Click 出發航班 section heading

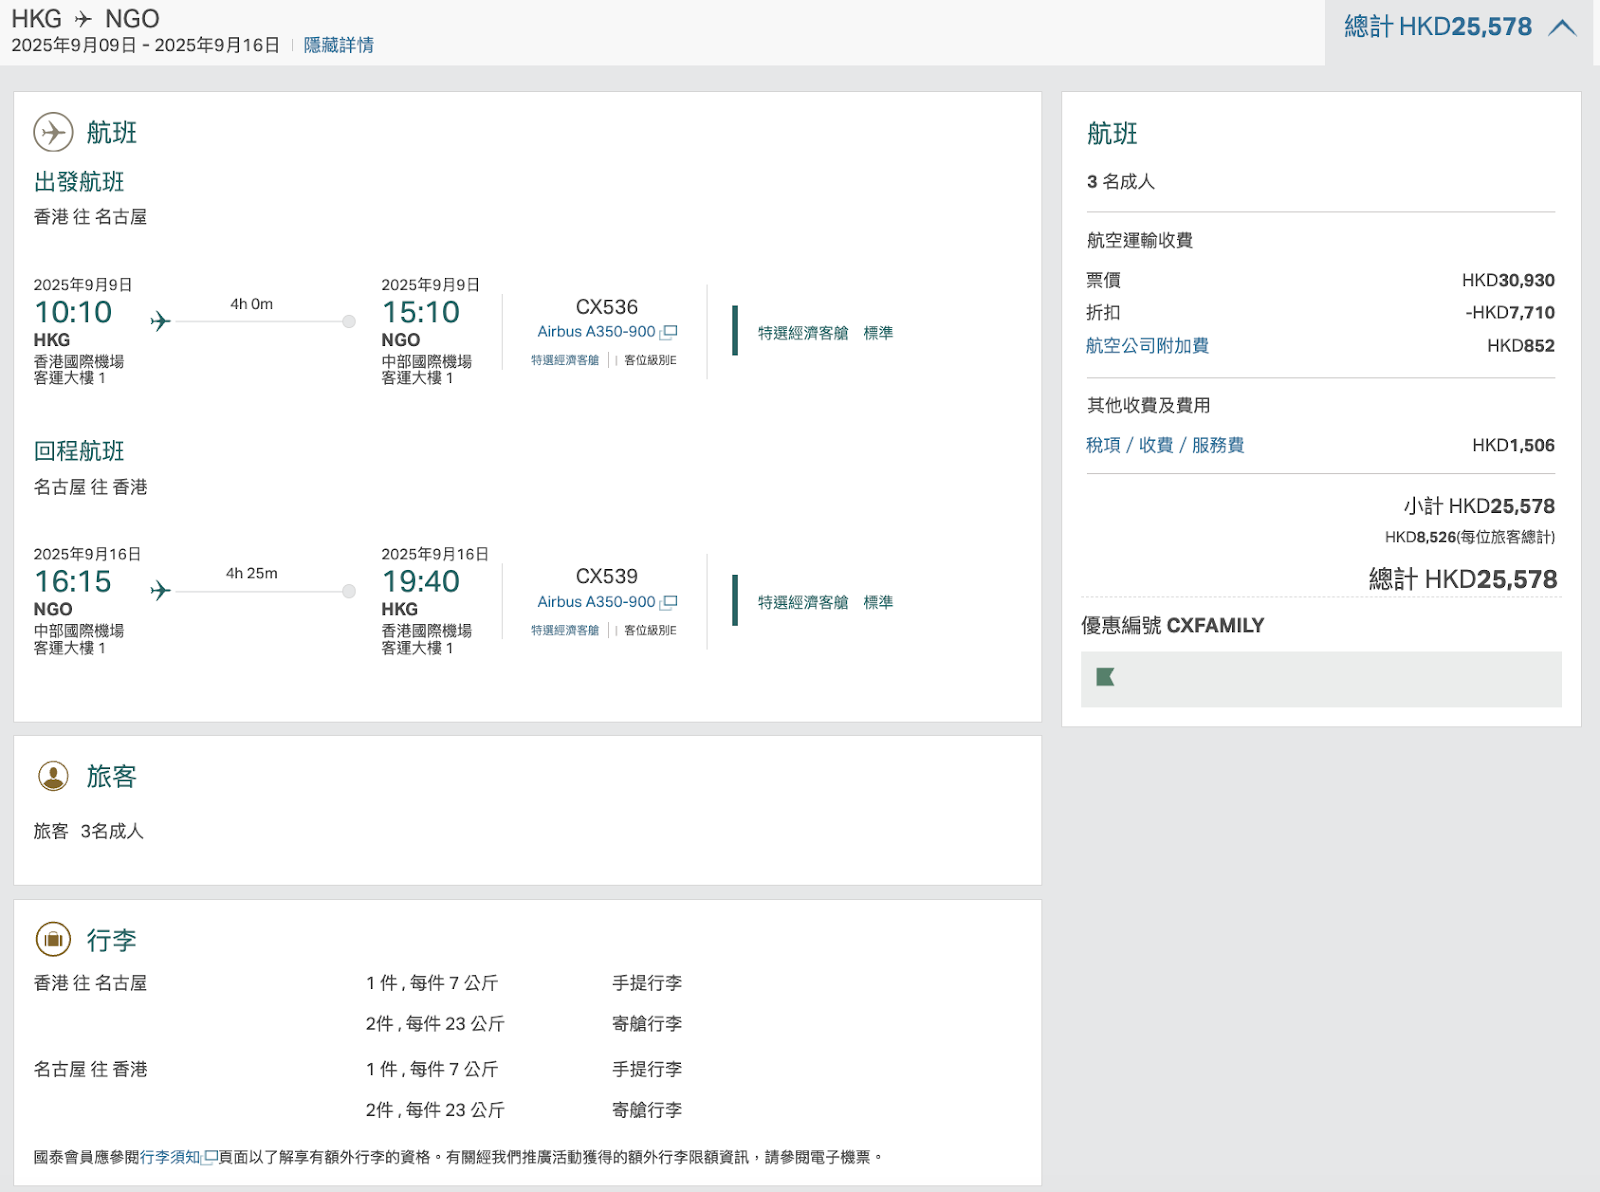tap(79, 182)
